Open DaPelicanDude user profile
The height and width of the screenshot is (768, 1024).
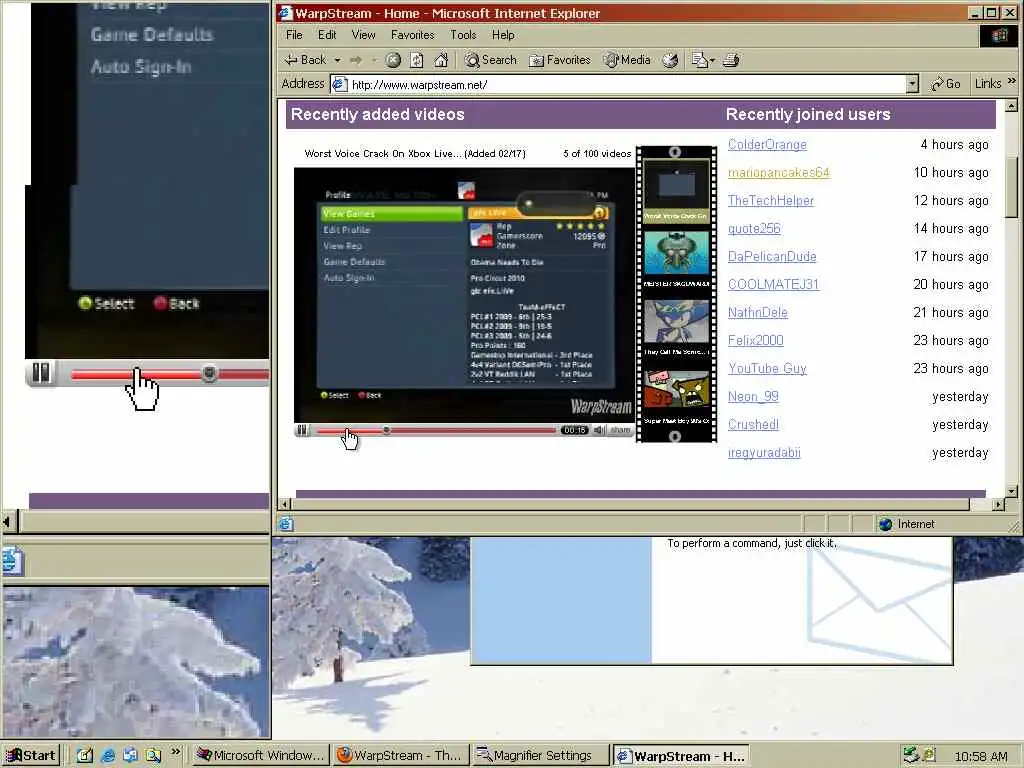(x=772, y=257)
